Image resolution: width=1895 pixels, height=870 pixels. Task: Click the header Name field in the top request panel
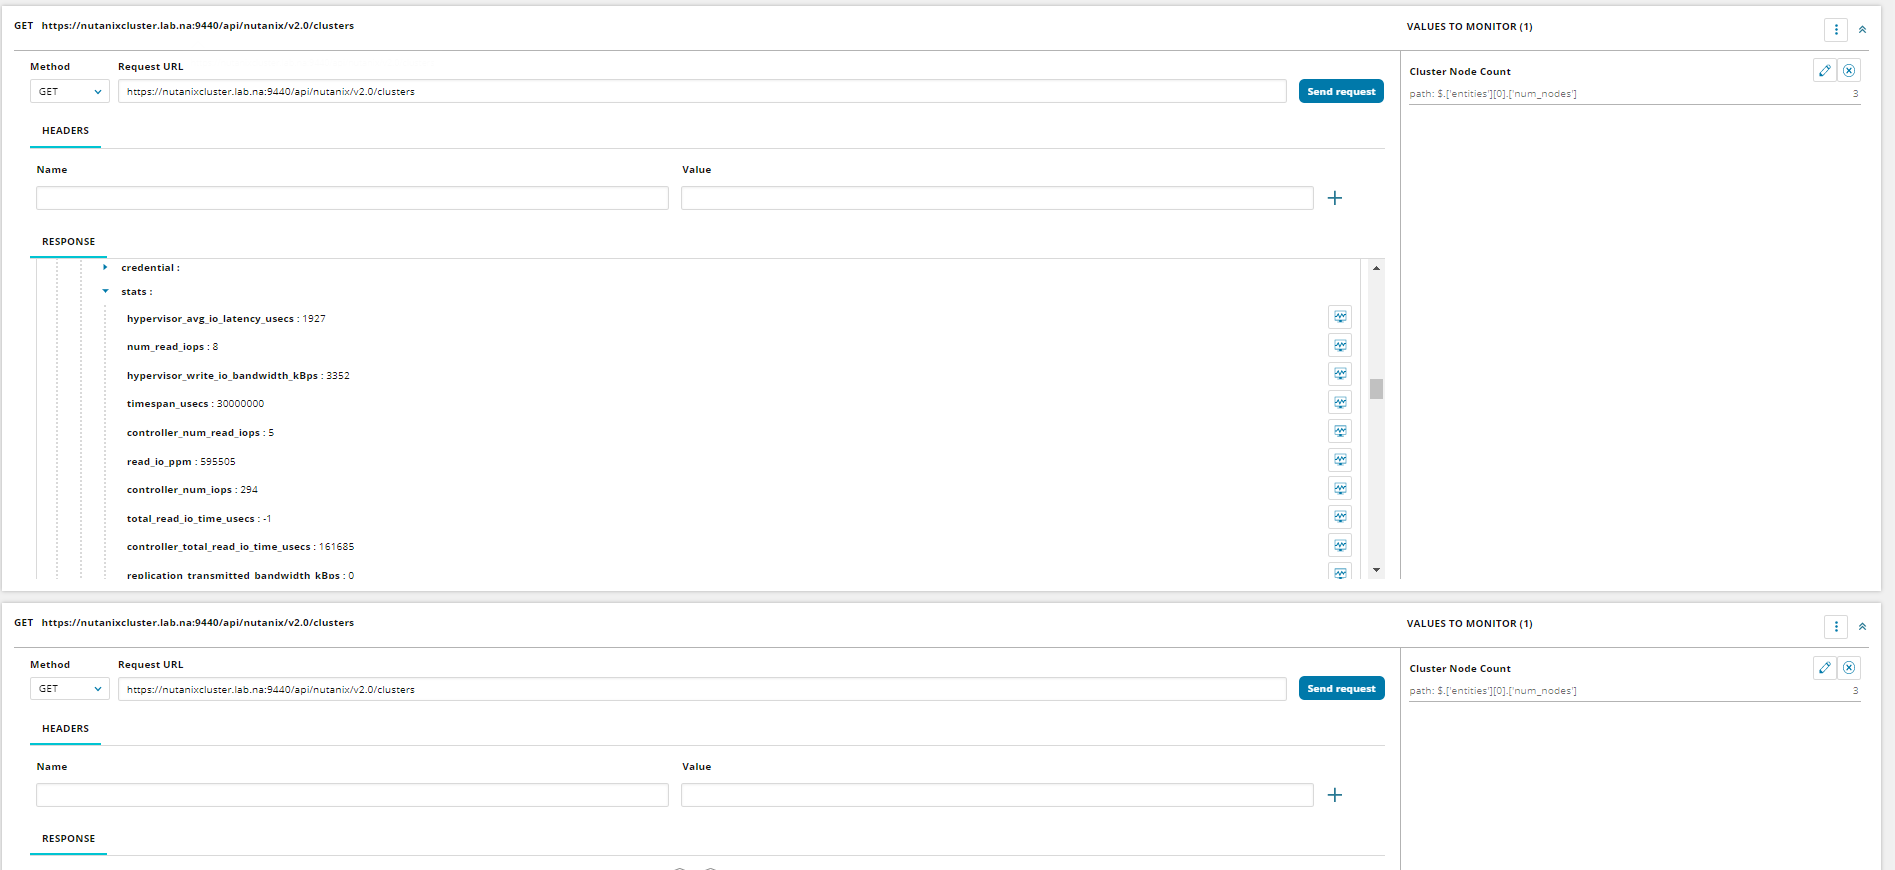(352, 198)
